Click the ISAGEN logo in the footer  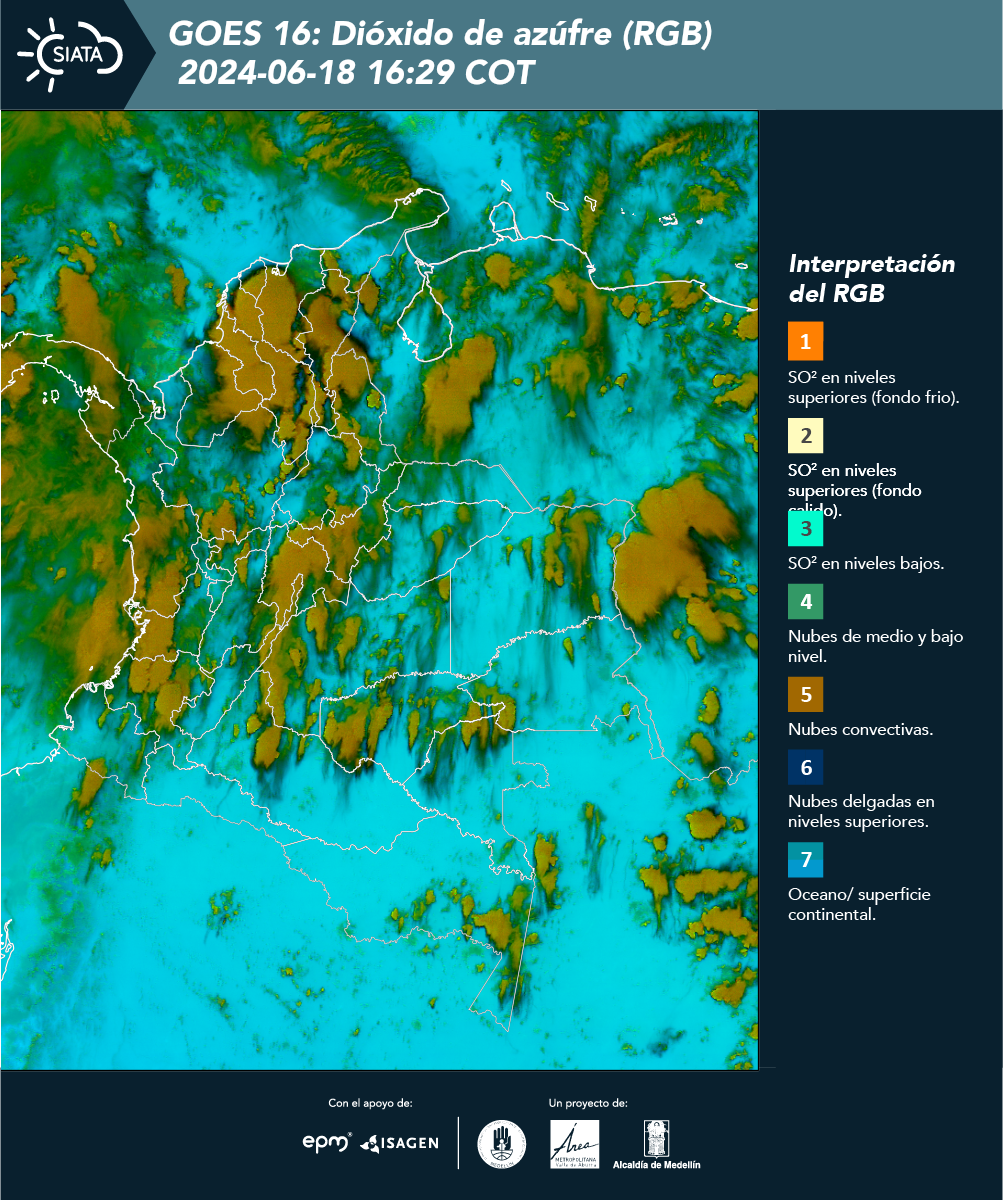pos(400,1143)
